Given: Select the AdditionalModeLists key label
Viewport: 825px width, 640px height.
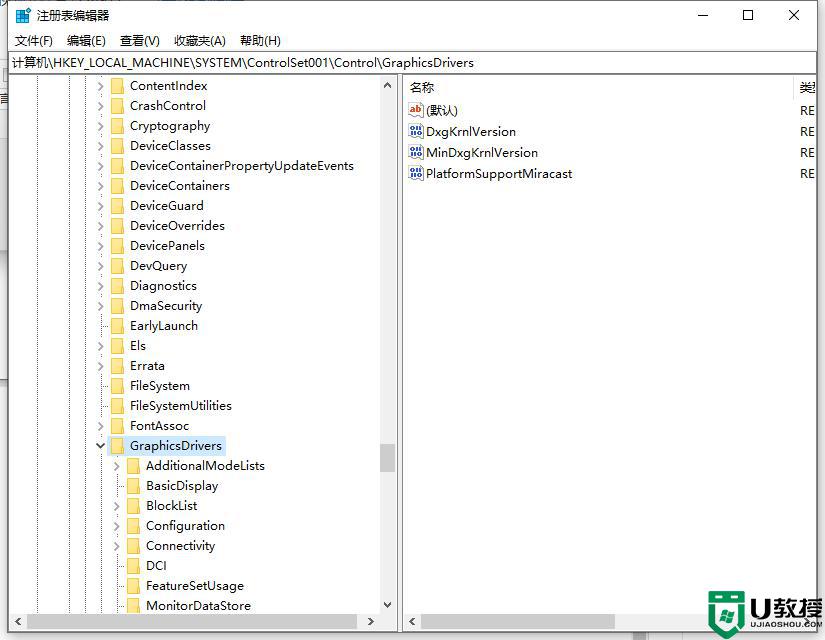Looking at the screenshot, I should (x=205, y=466).
